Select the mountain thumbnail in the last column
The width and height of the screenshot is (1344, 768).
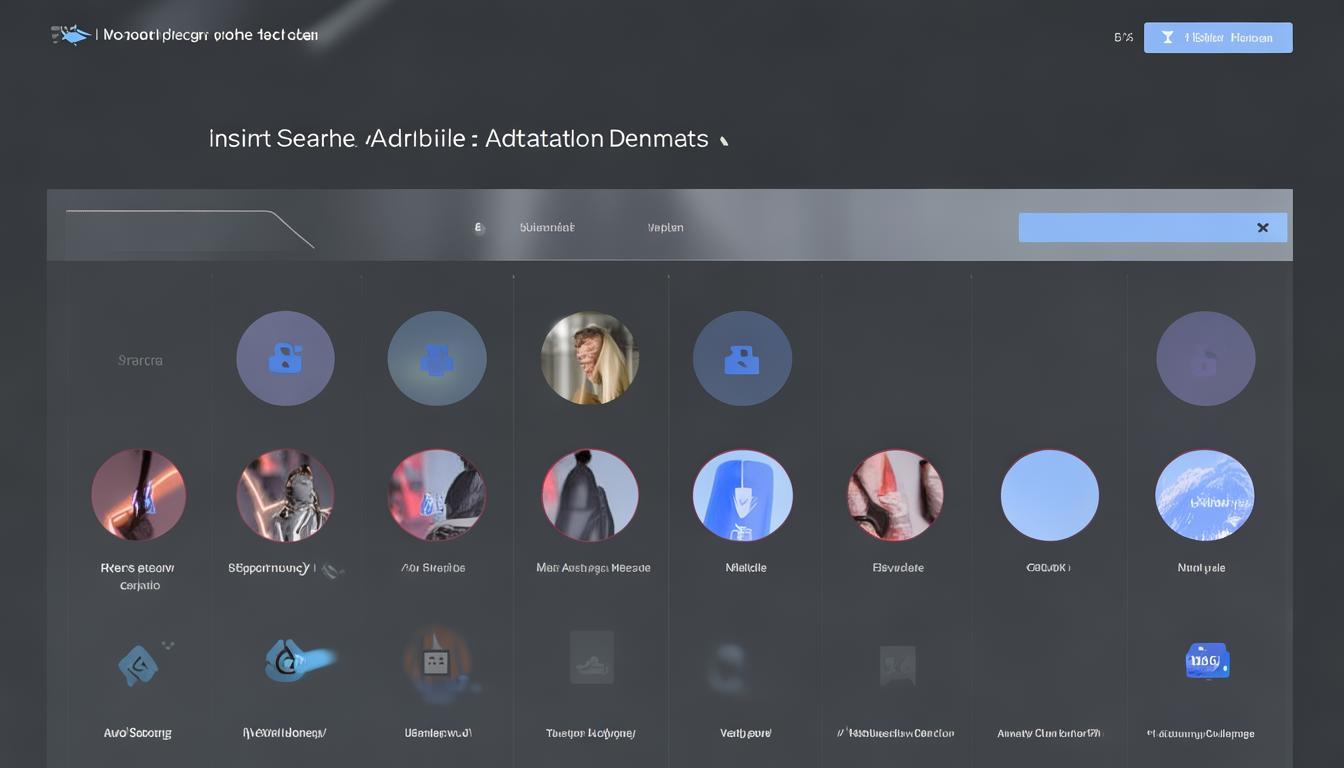pyautogui.click(x=1204, y=495)
